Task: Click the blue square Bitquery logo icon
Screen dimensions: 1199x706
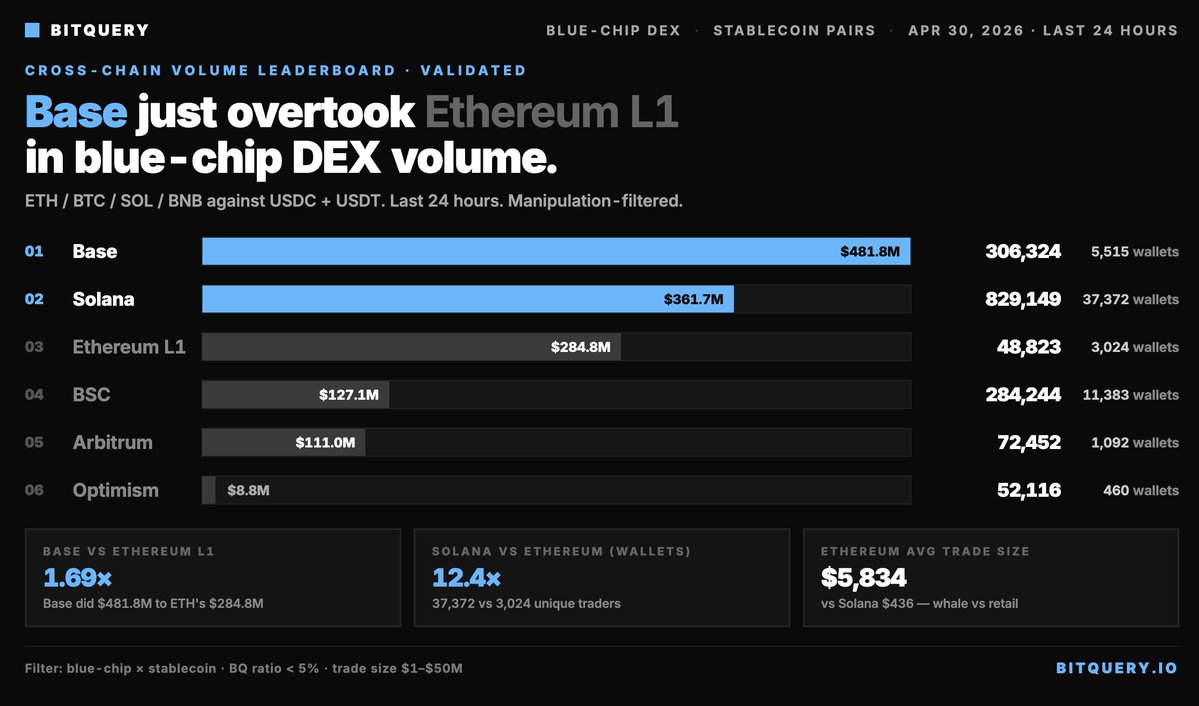Action: pos(32,30)
